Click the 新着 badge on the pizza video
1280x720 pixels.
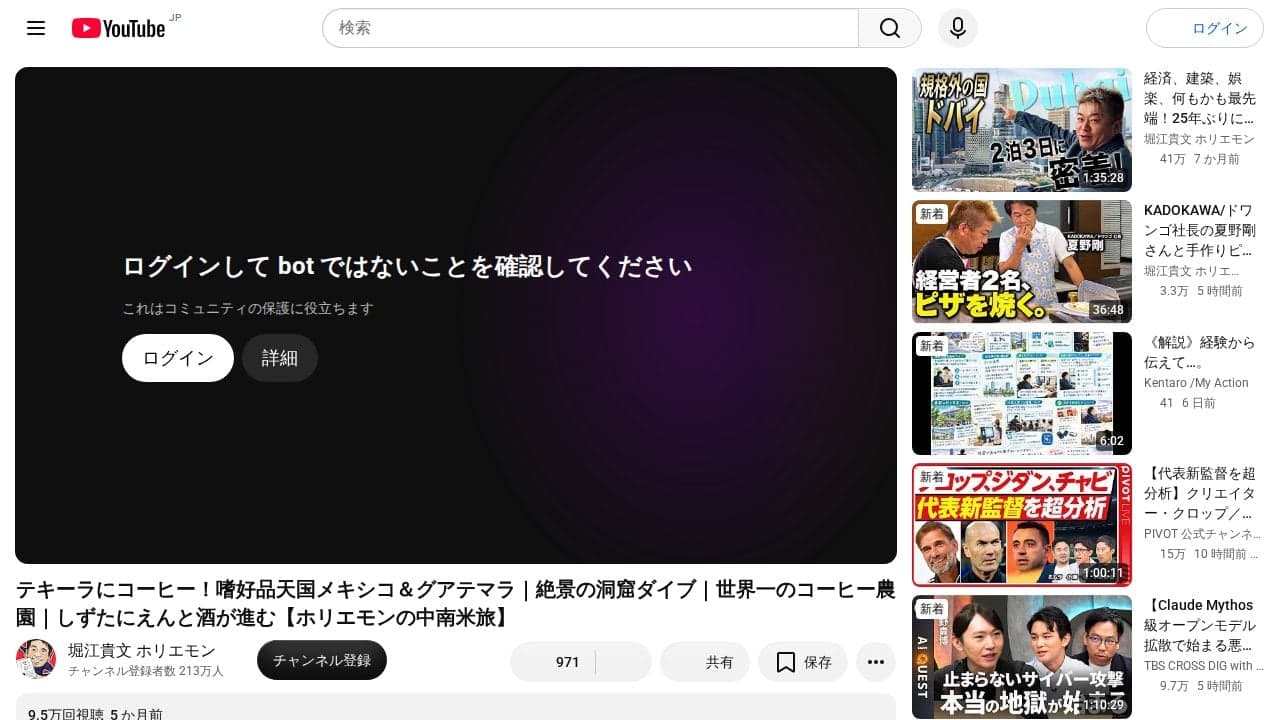pos(932,214)
